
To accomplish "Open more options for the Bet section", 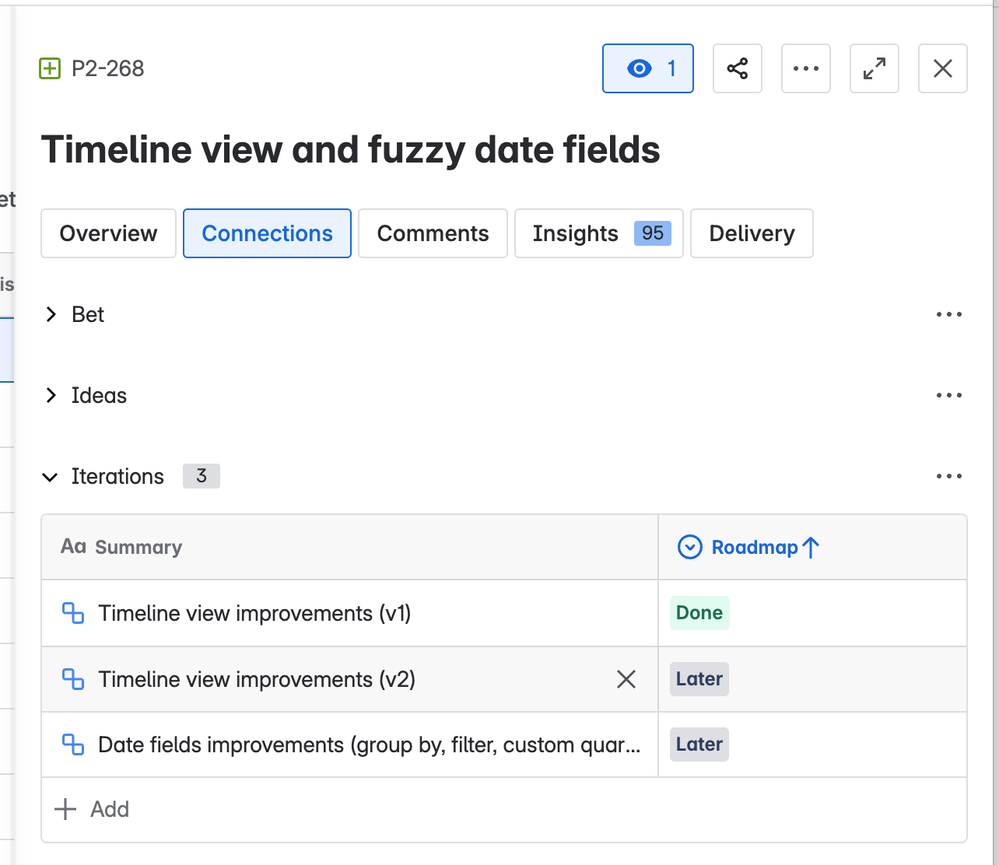I will point(948,315).
